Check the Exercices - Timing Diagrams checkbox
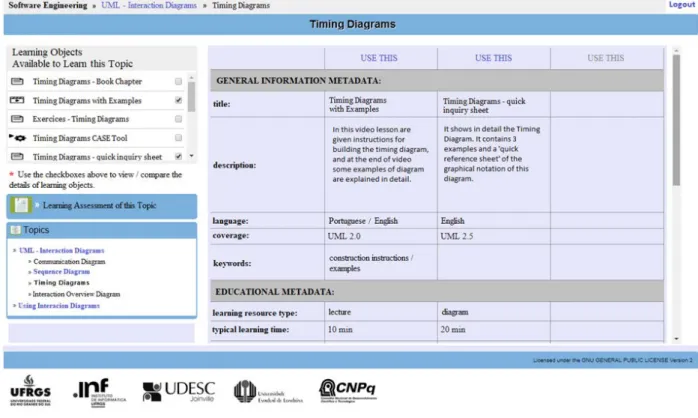This screenshot has height=418, width=698. [x=179, y=119]
